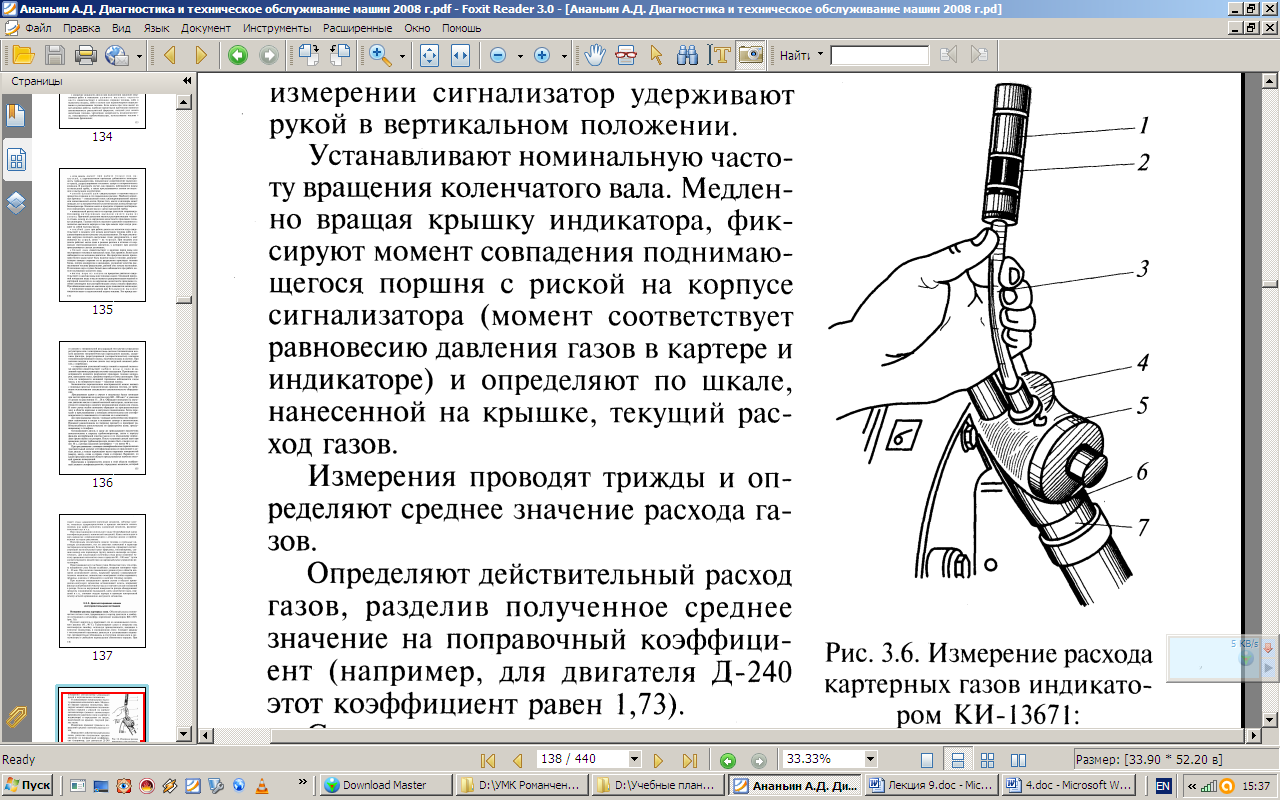Select page 136 thumbnail

[x=102, y=408]
